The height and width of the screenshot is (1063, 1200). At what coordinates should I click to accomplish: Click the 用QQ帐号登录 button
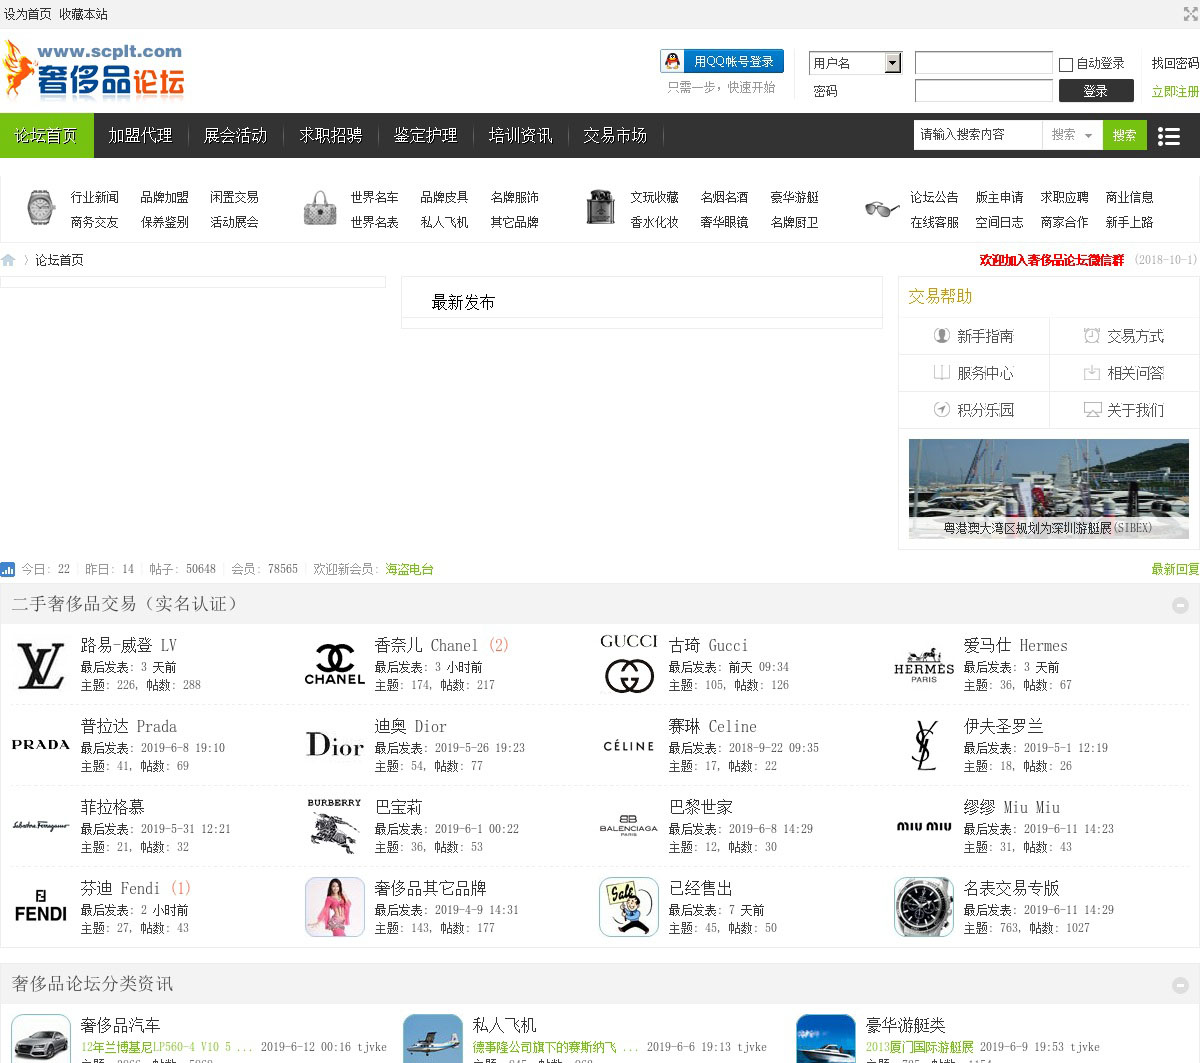[x=722, y=62]
